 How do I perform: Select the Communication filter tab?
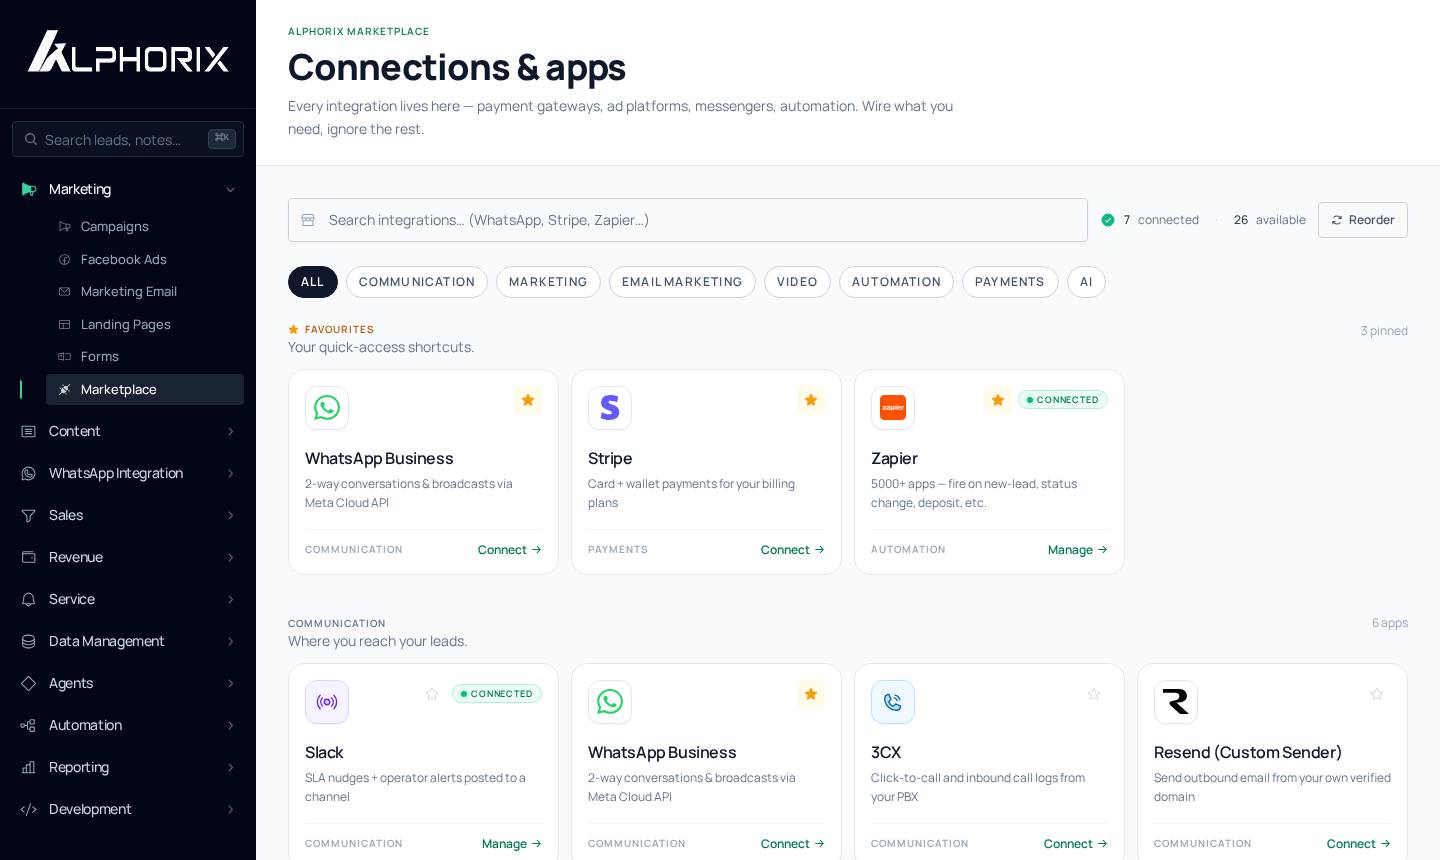(x=417, y=282)
